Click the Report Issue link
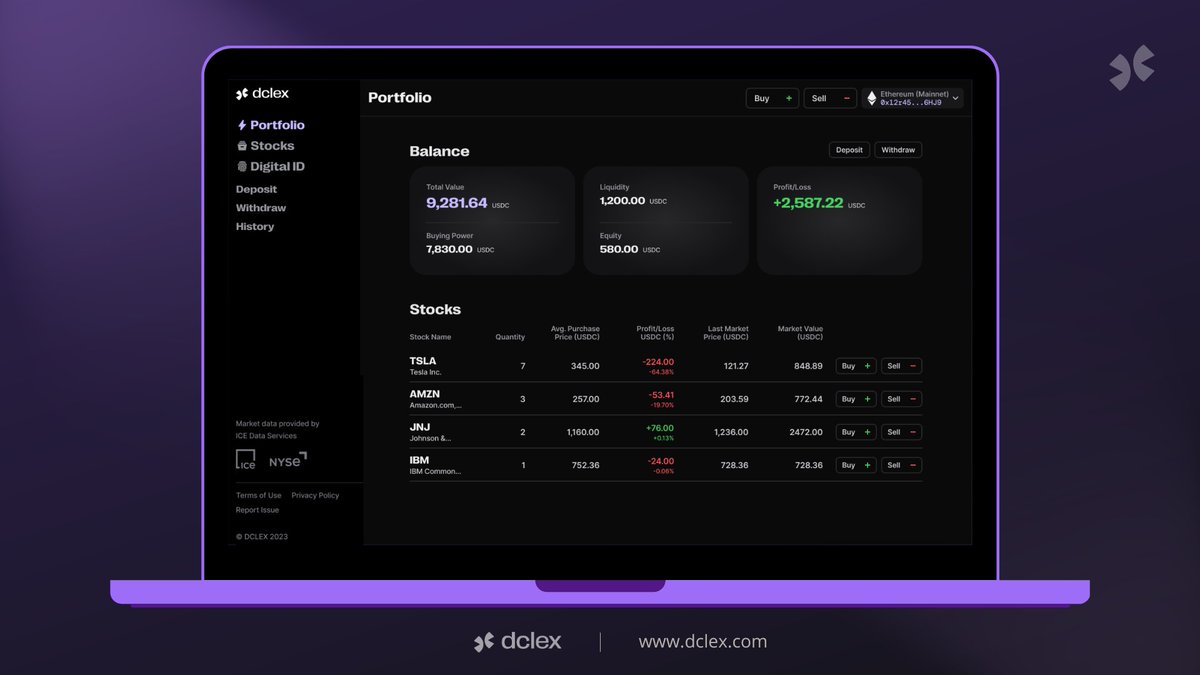The width and height of the screenshot is (1200, 675). coord(257,510)
